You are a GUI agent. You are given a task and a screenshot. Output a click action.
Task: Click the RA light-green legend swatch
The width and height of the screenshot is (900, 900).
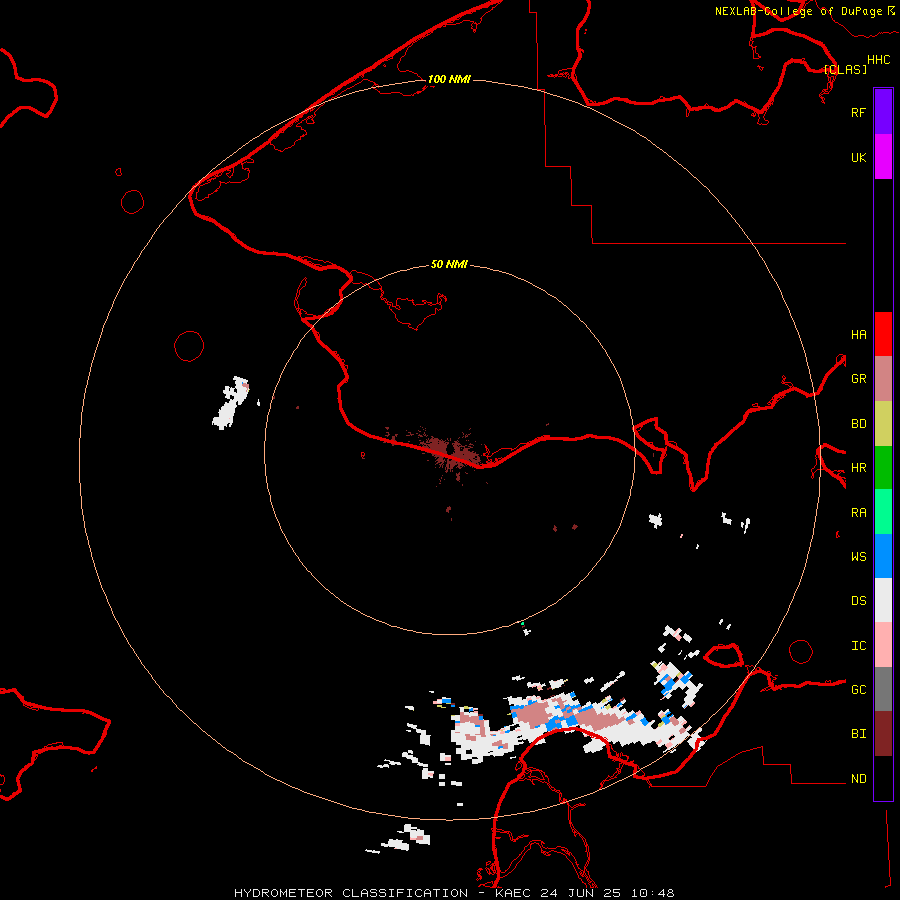883,512
